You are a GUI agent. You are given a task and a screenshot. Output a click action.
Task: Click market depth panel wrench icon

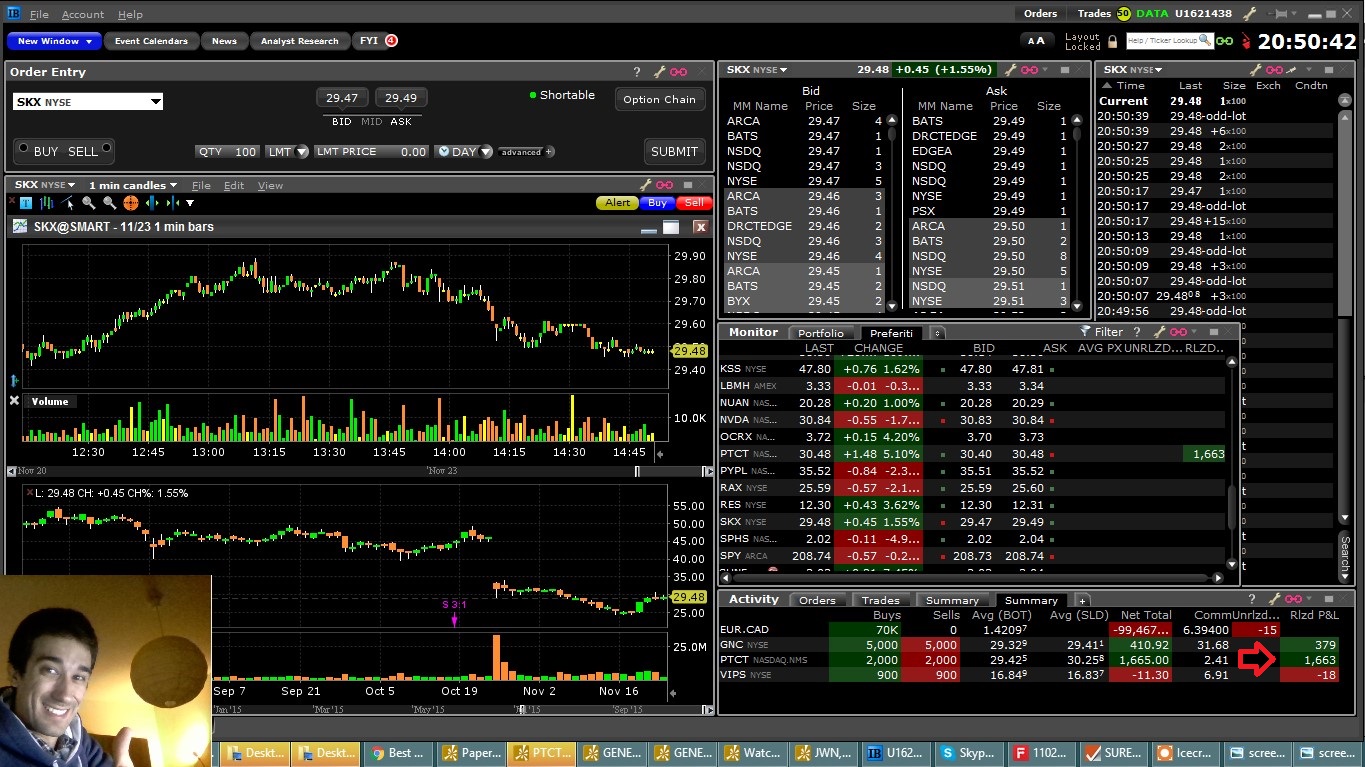point(1012,70)
